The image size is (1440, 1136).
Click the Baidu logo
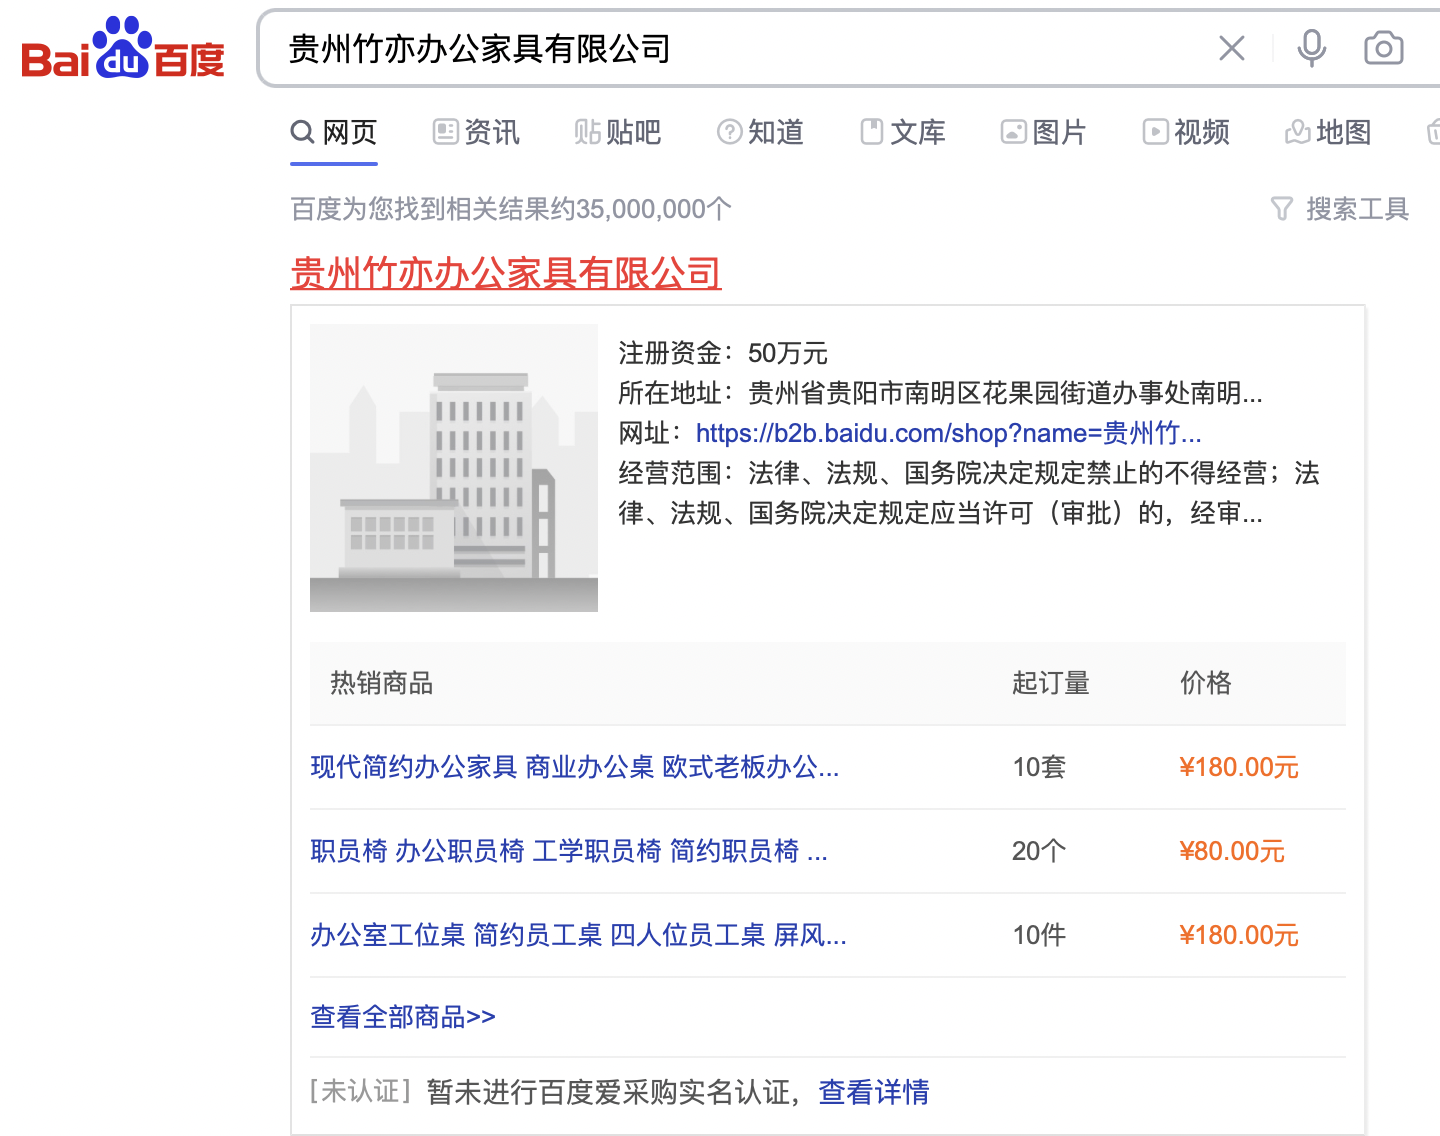pos(123,48)
